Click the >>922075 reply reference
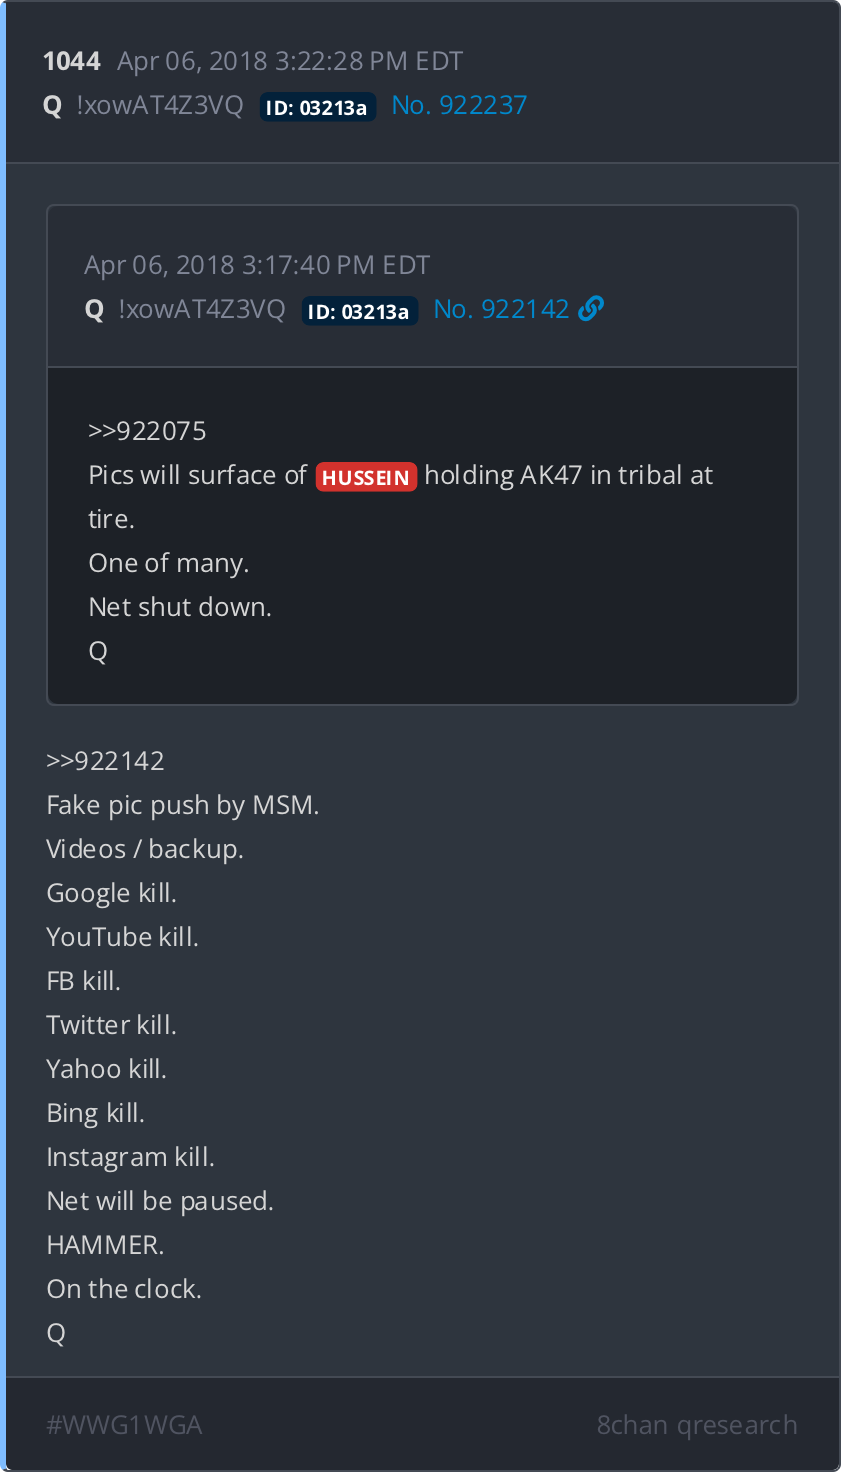842x1472 pixels. click(147, 431)
